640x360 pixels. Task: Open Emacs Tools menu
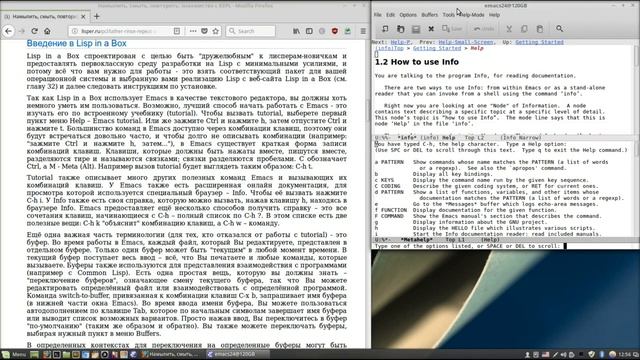click(448, 15)
